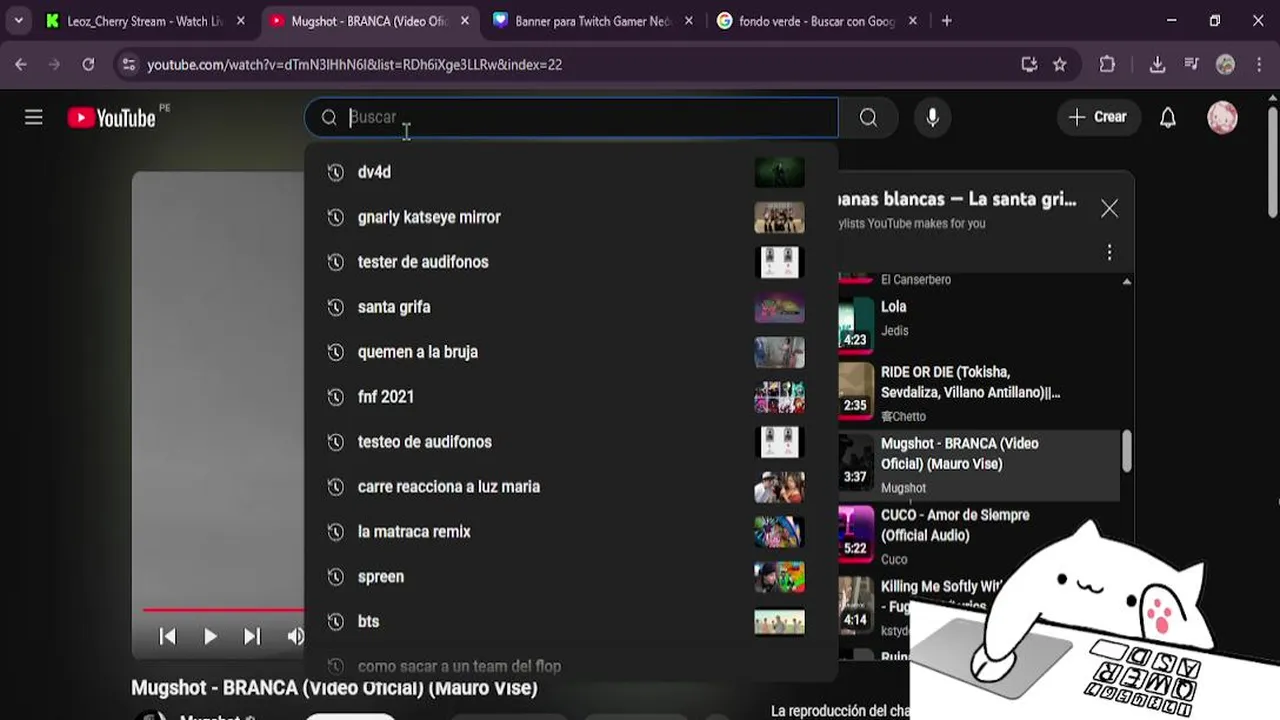Select 'quemen a la bruja' suggestion
This screenshot has width=1280, height=720.
[x=571, y=352]
